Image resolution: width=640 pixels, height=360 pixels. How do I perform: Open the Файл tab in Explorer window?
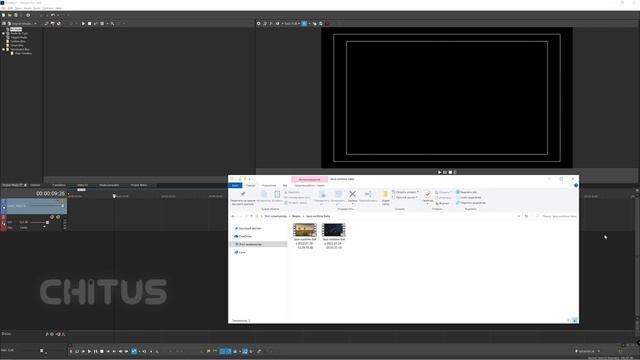click(x=235, y=185)
